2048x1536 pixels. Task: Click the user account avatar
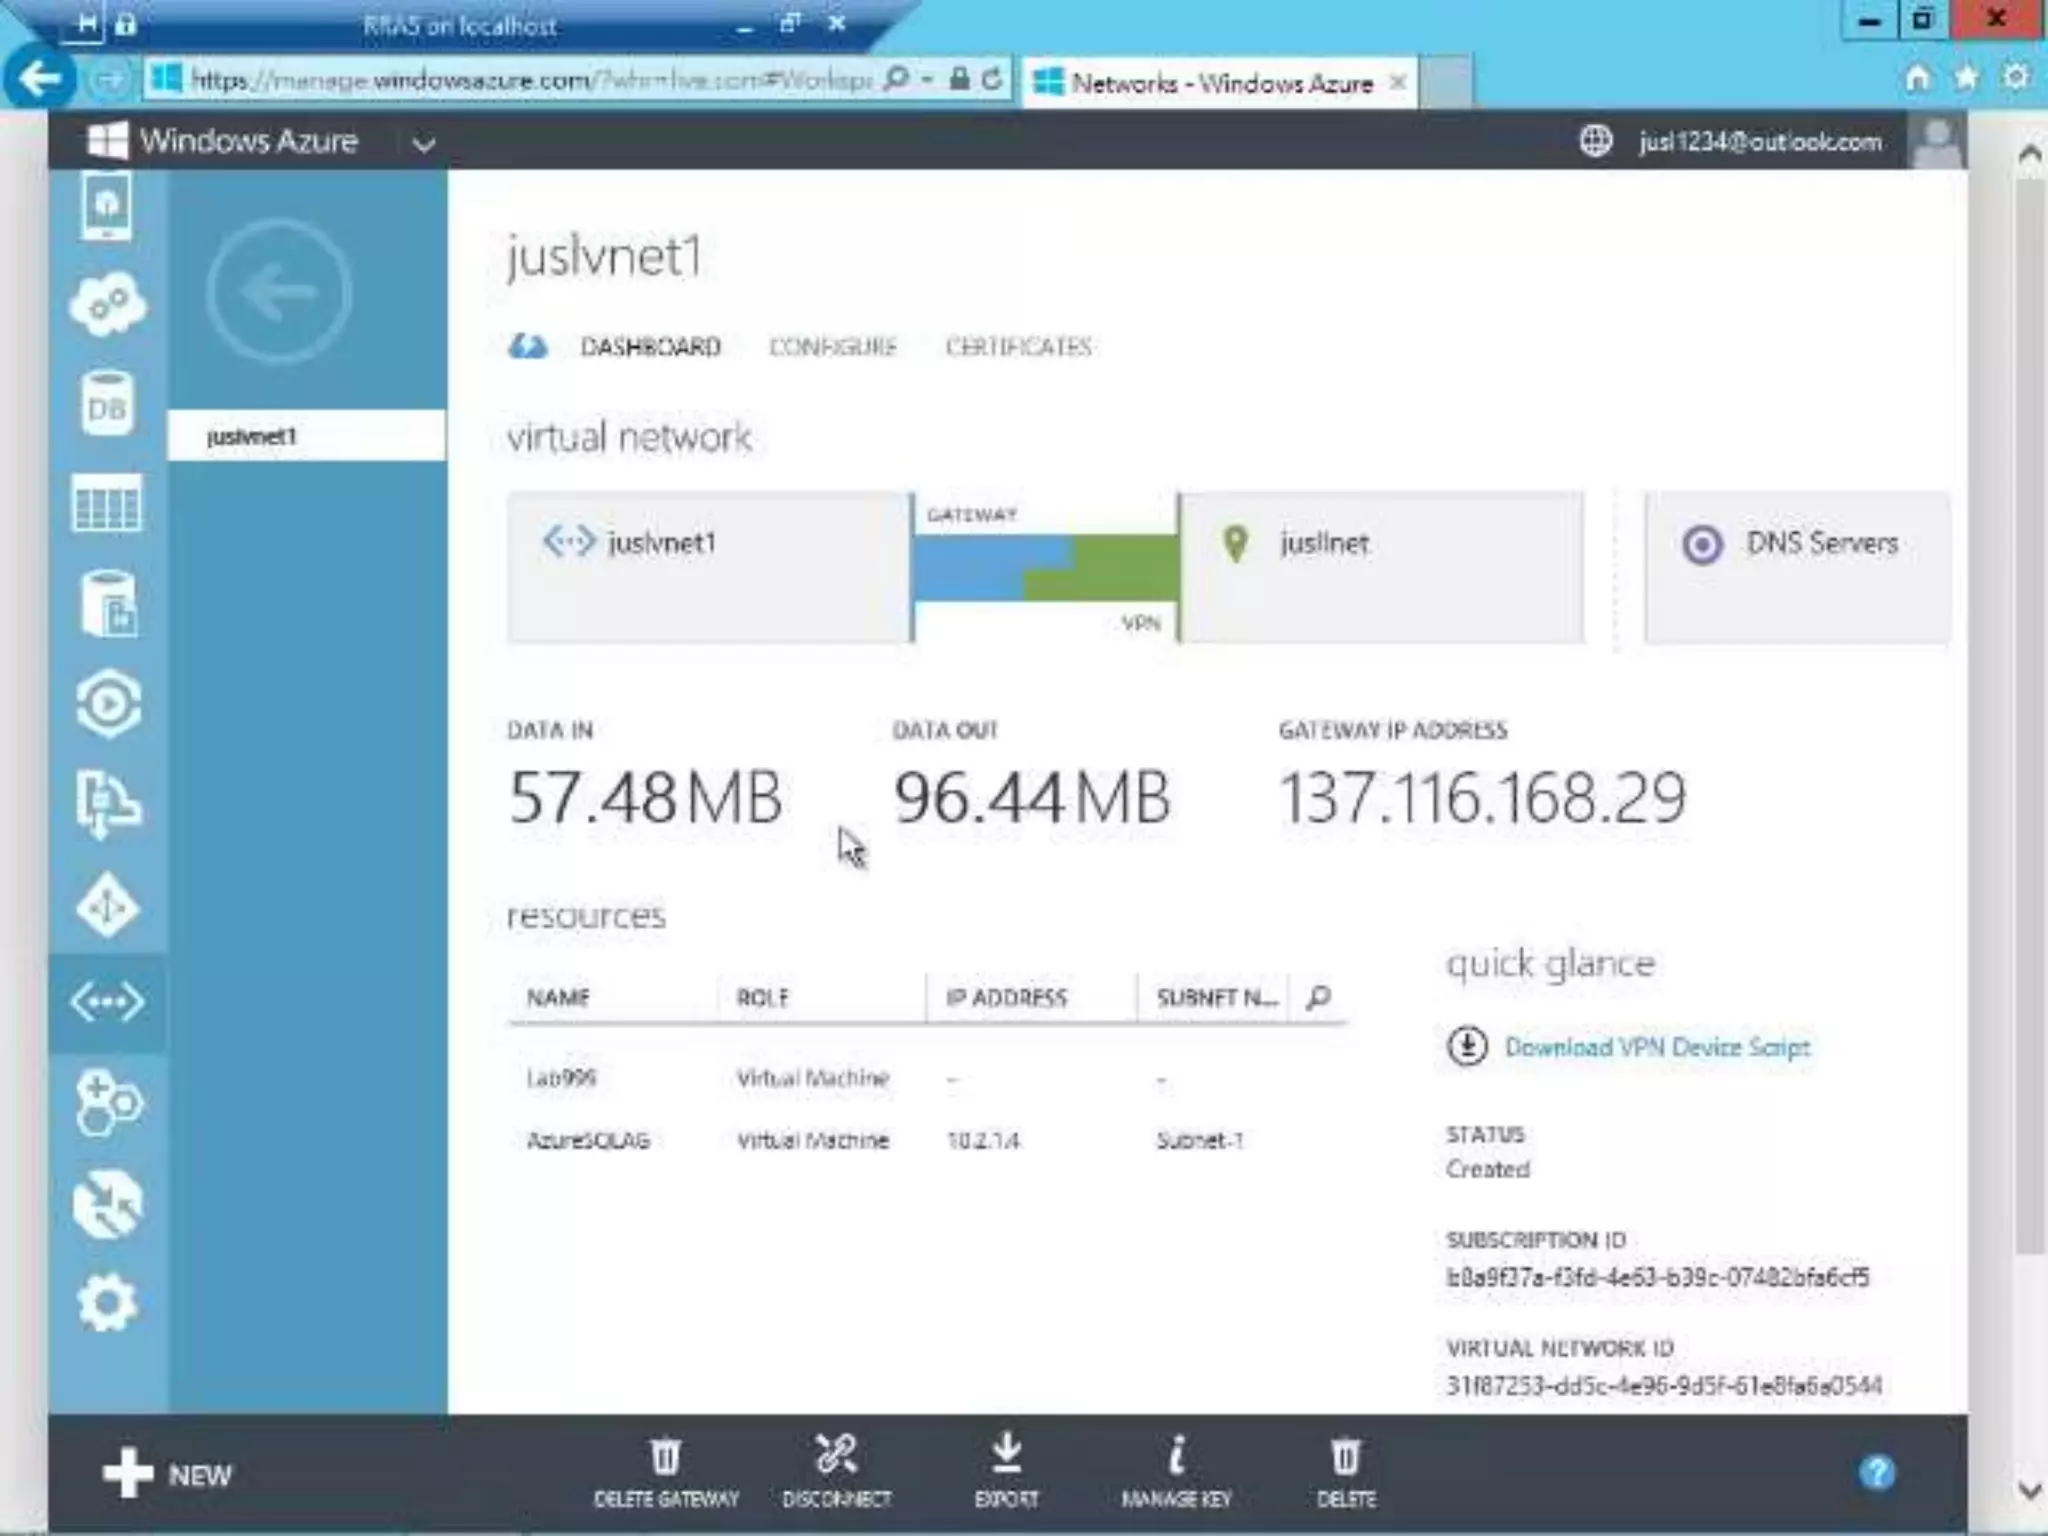coord(1939,141)
